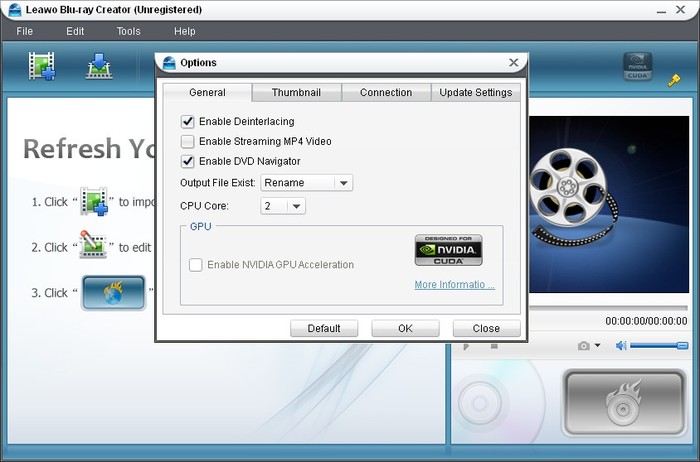The height and width of the screenshot is (462, 700).
Task: Click the yellow key register icon
Action: [x=674, y=79]
